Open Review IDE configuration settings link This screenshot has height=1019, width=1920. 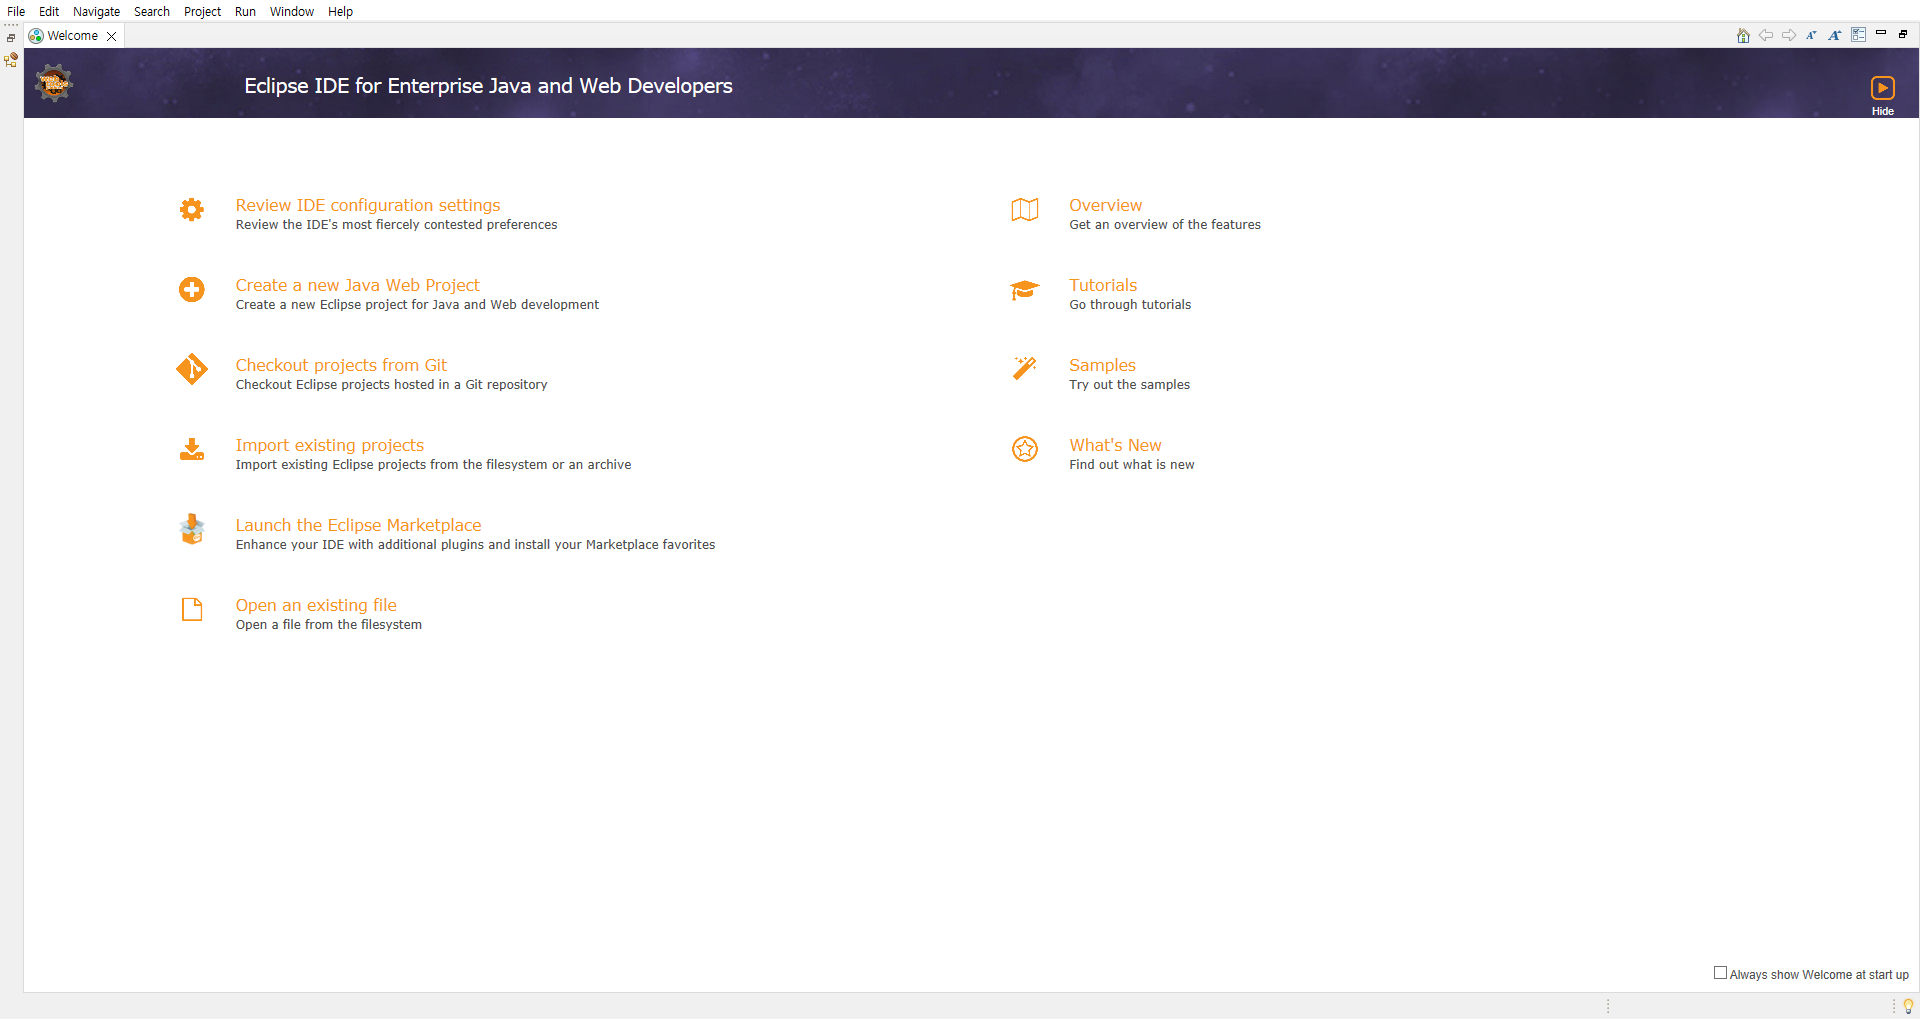pos(368,205)
